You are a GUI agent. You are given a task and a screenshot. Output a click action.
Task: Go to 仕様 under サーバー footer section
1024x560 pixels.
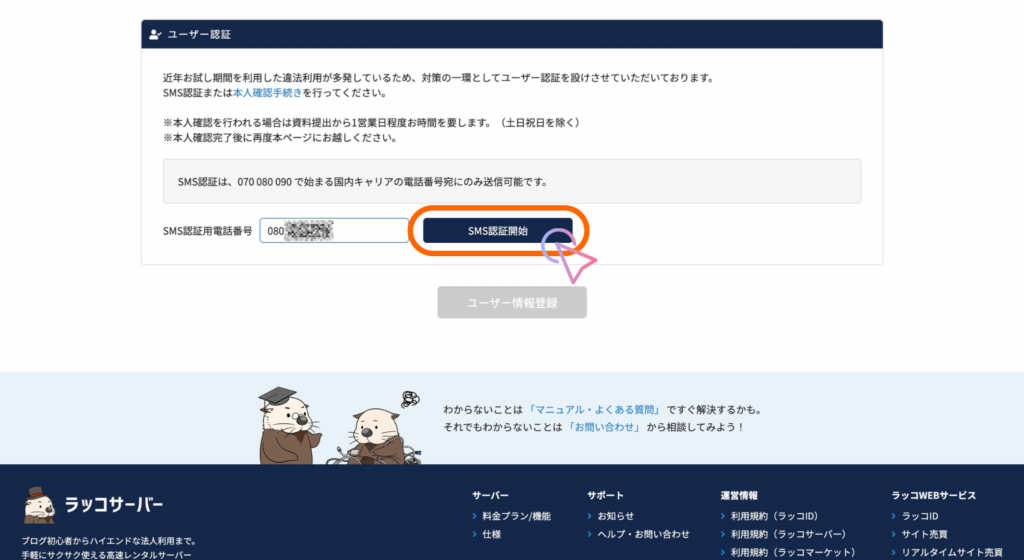click(x=491, y=535)
